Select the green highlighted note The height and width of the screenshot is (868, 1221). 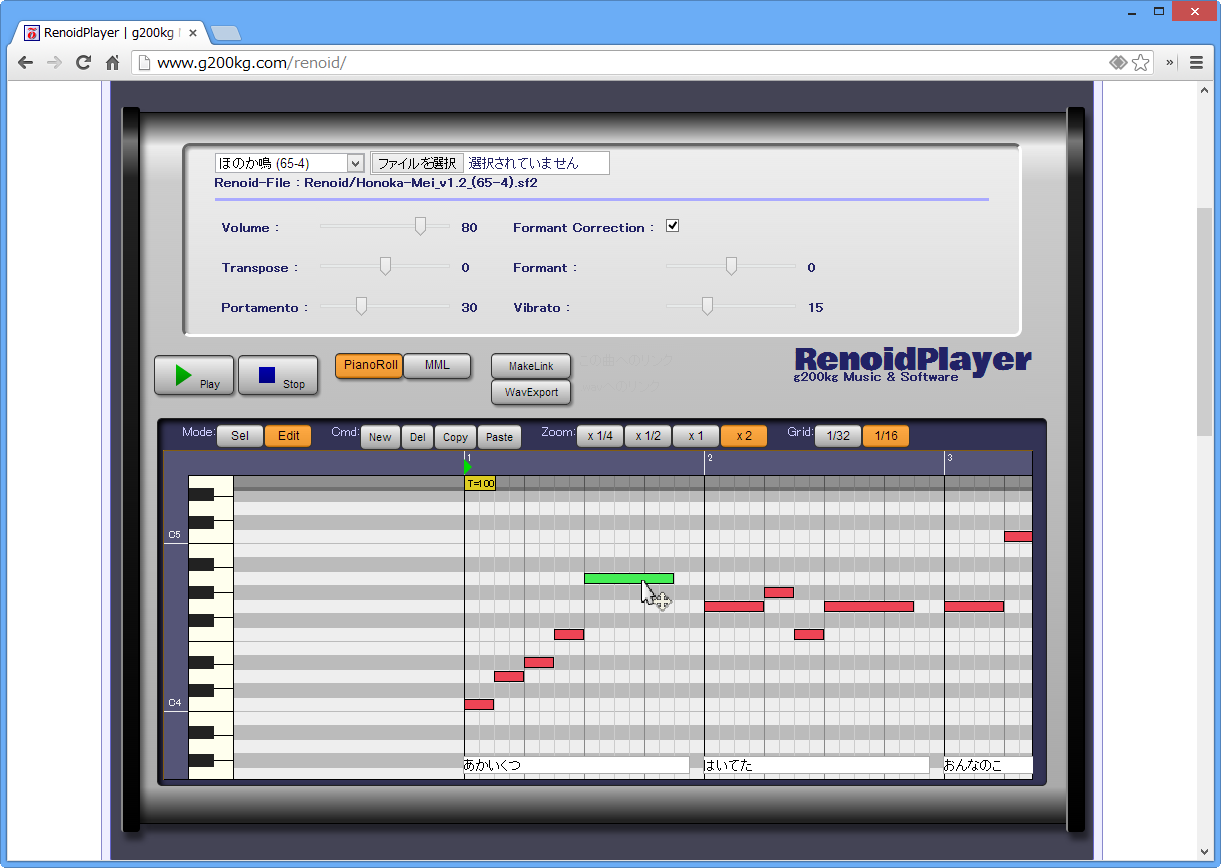[629, 578]
